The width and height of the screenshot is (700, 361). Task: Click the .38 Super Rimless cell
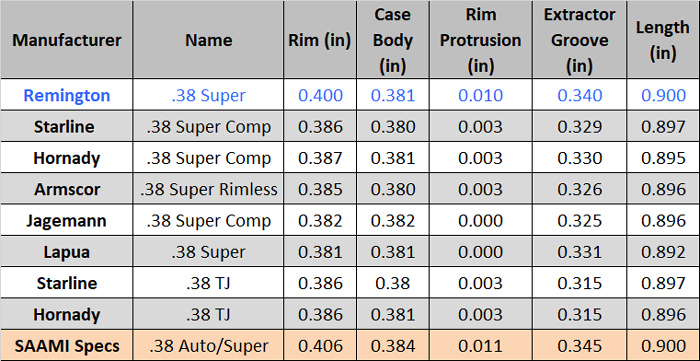pos(208,189)
